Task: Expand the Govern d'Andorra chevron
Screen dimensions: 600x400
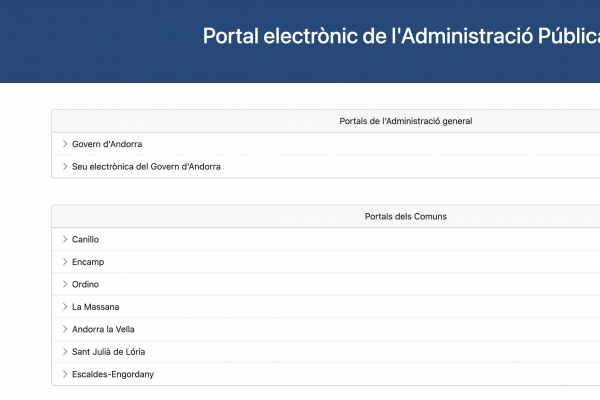Action: coord(65,144)
